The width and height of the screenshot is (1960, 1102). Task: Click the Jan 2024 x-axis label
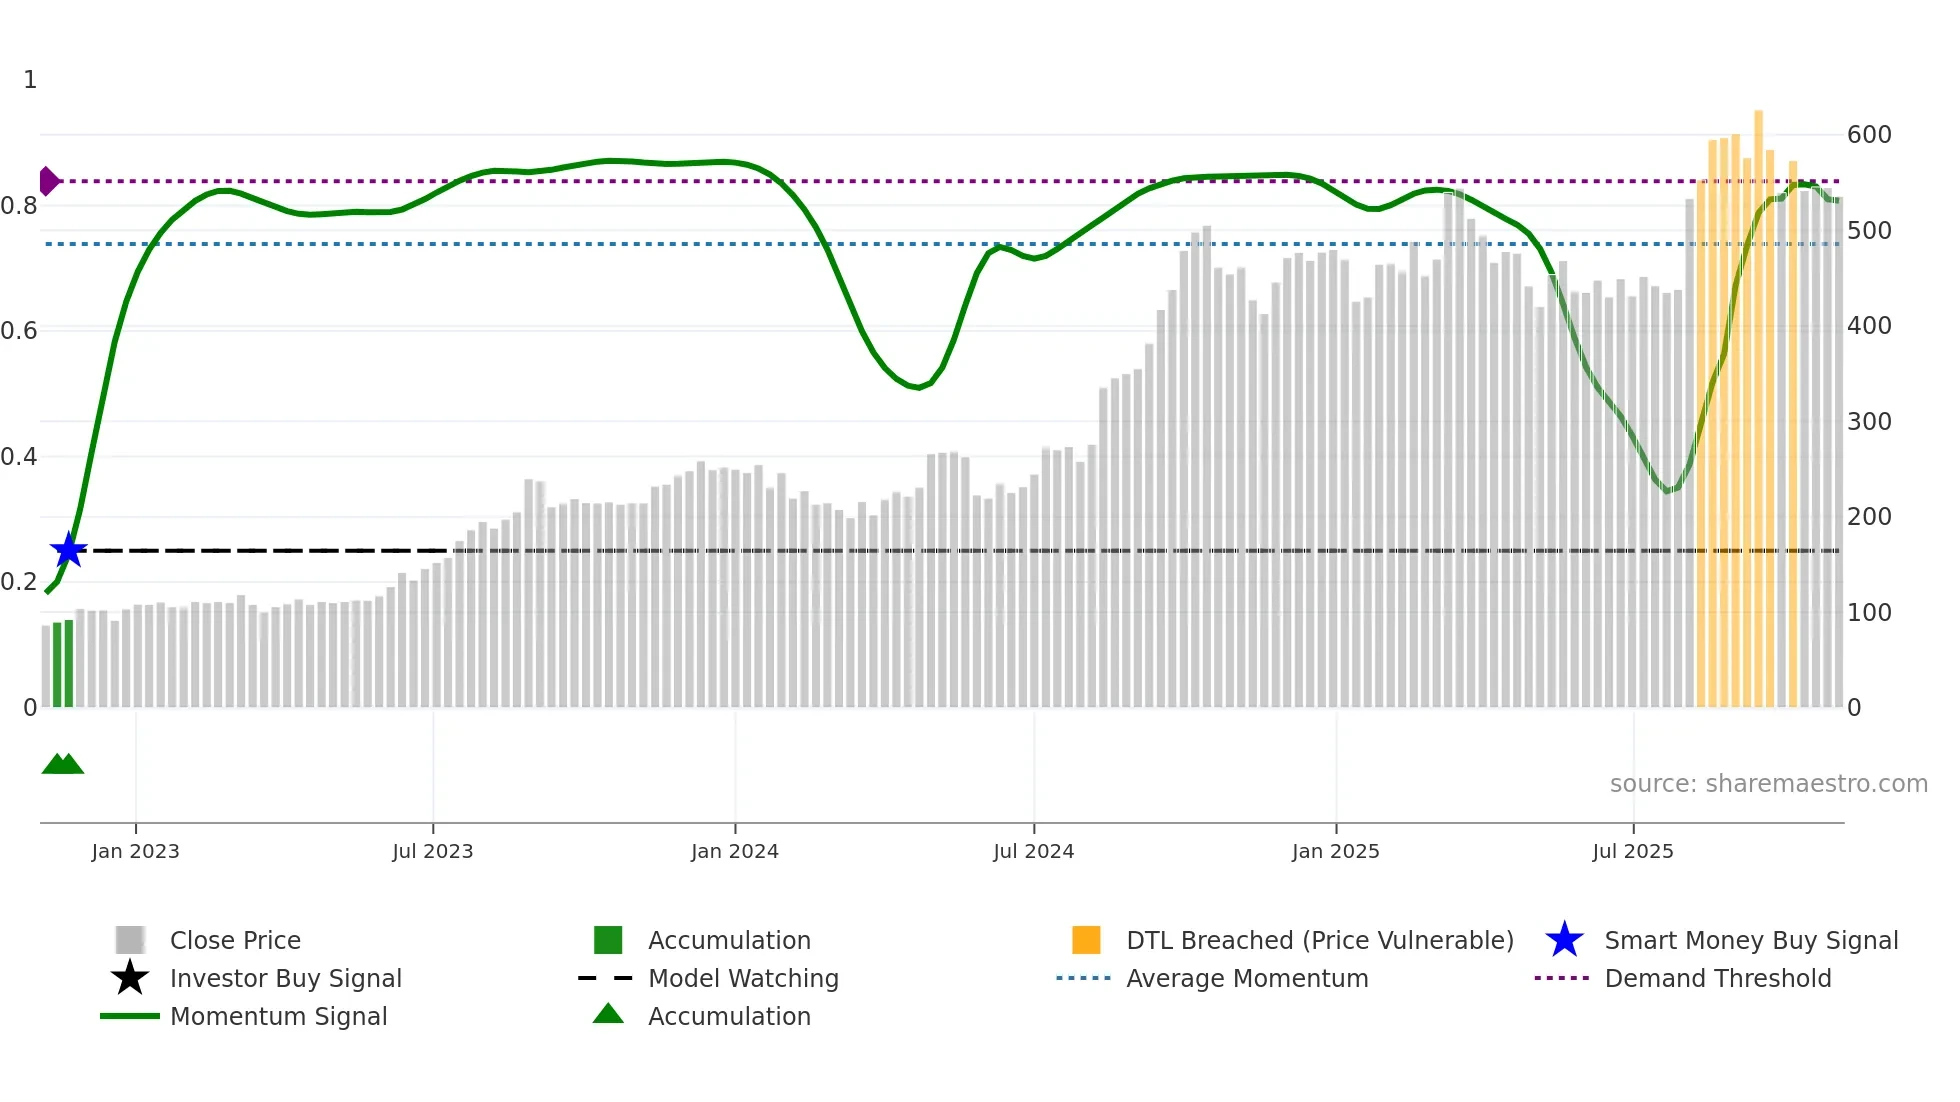coord(734,851)
